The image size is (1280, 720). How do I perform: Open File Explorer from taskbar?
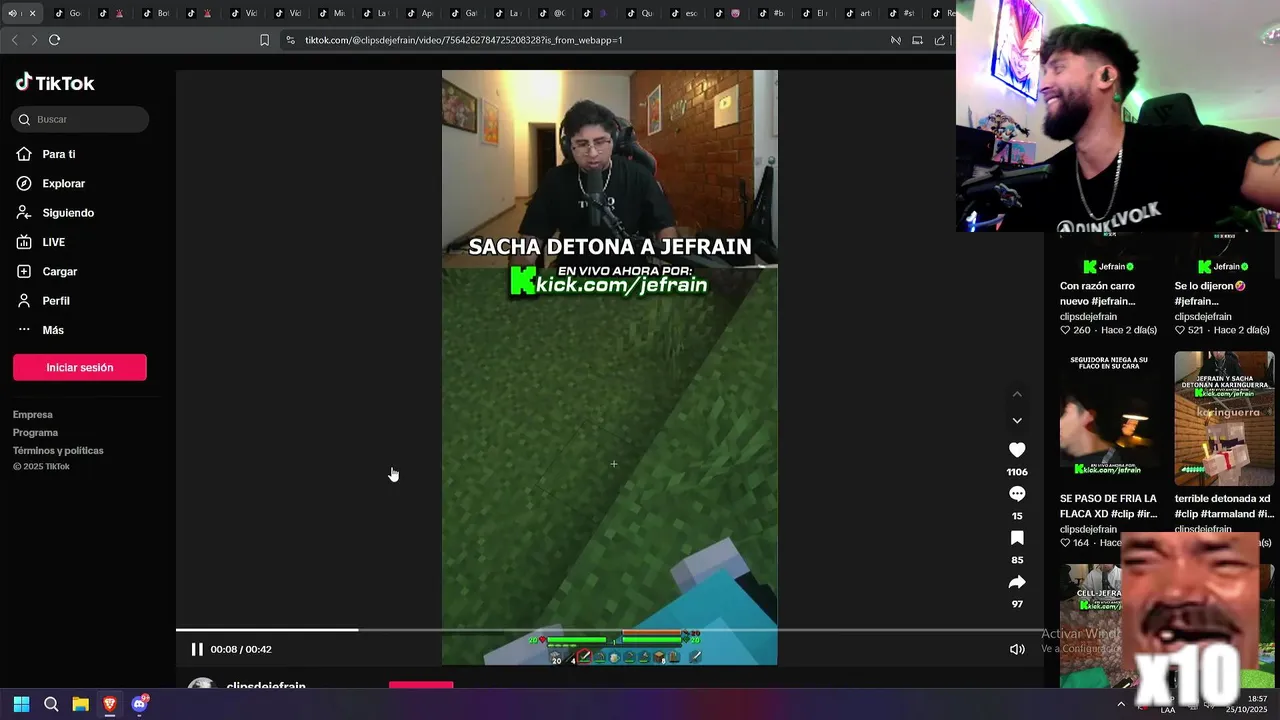pyautogui.click(x=80, y=704)
